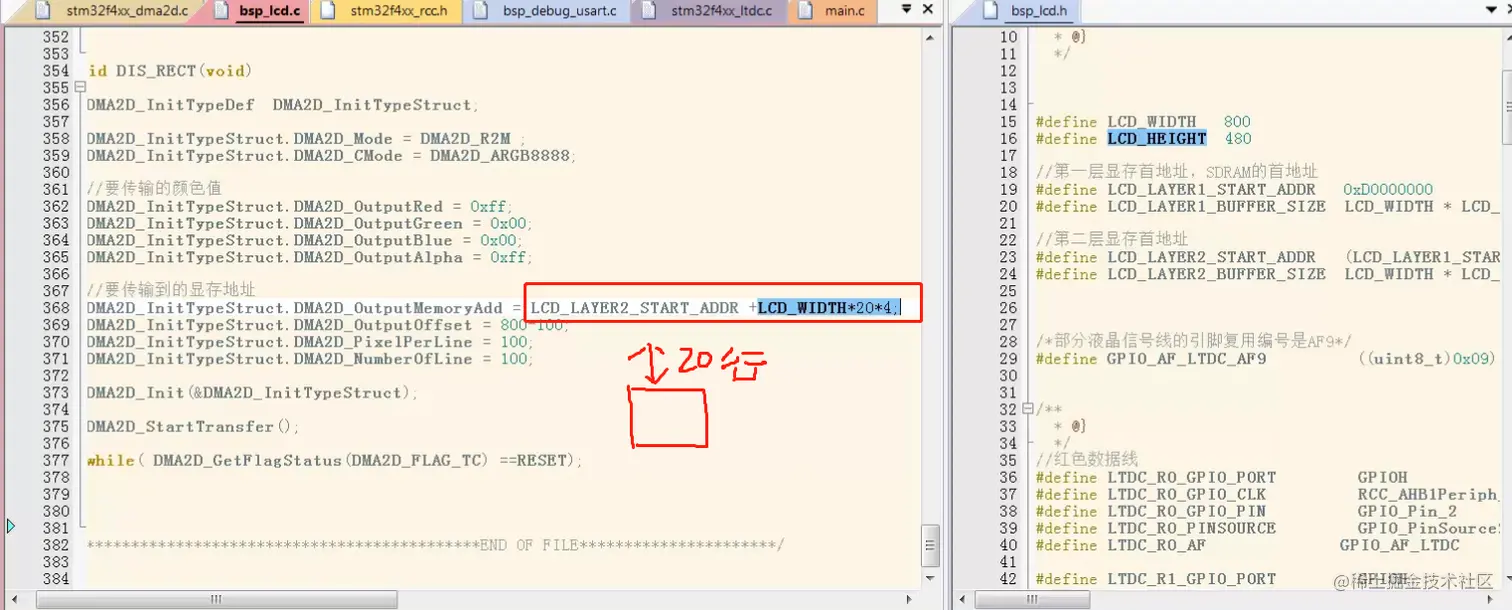The width and height of the screenshot is (1512, 610).
Task: Click the GPIO_AF_LTDC_AF9 define line
Action: coord(1265,359)
